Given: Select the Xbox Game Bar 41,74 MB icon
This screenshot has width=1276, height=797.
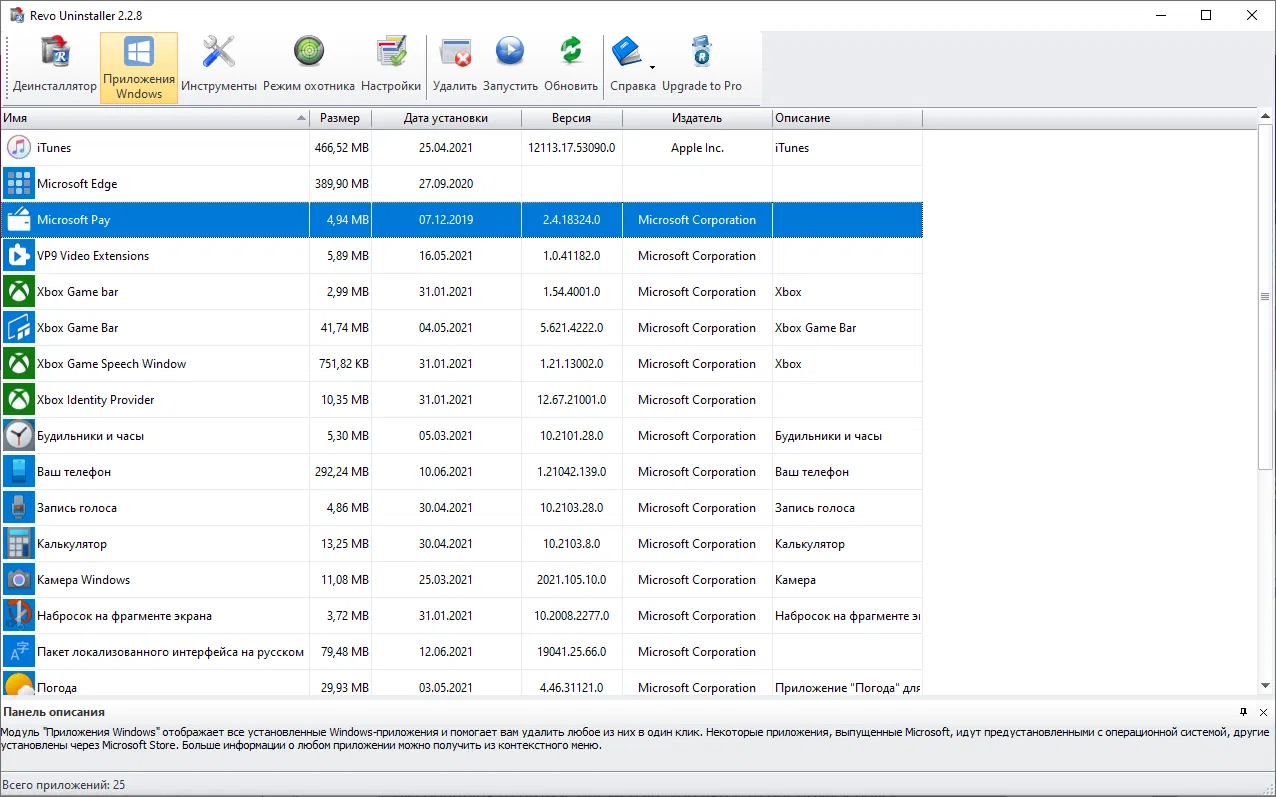Looking at the screenshot, I should 19,328.
